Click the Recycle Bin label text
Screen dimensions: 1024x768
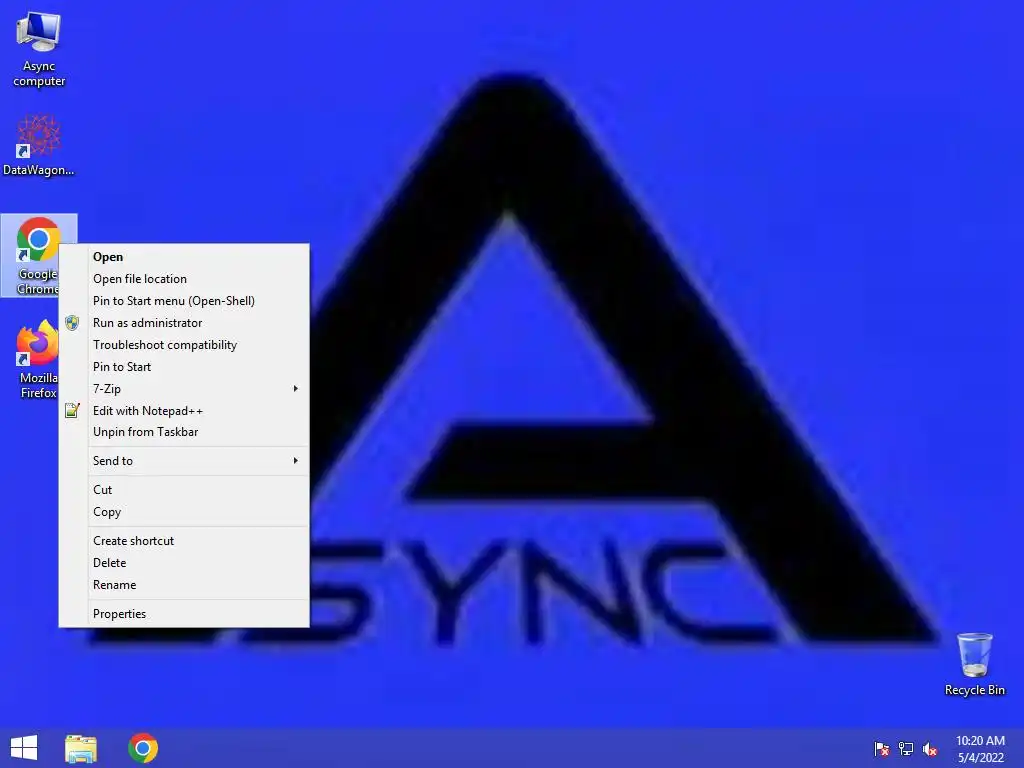(x=974, y=690)
